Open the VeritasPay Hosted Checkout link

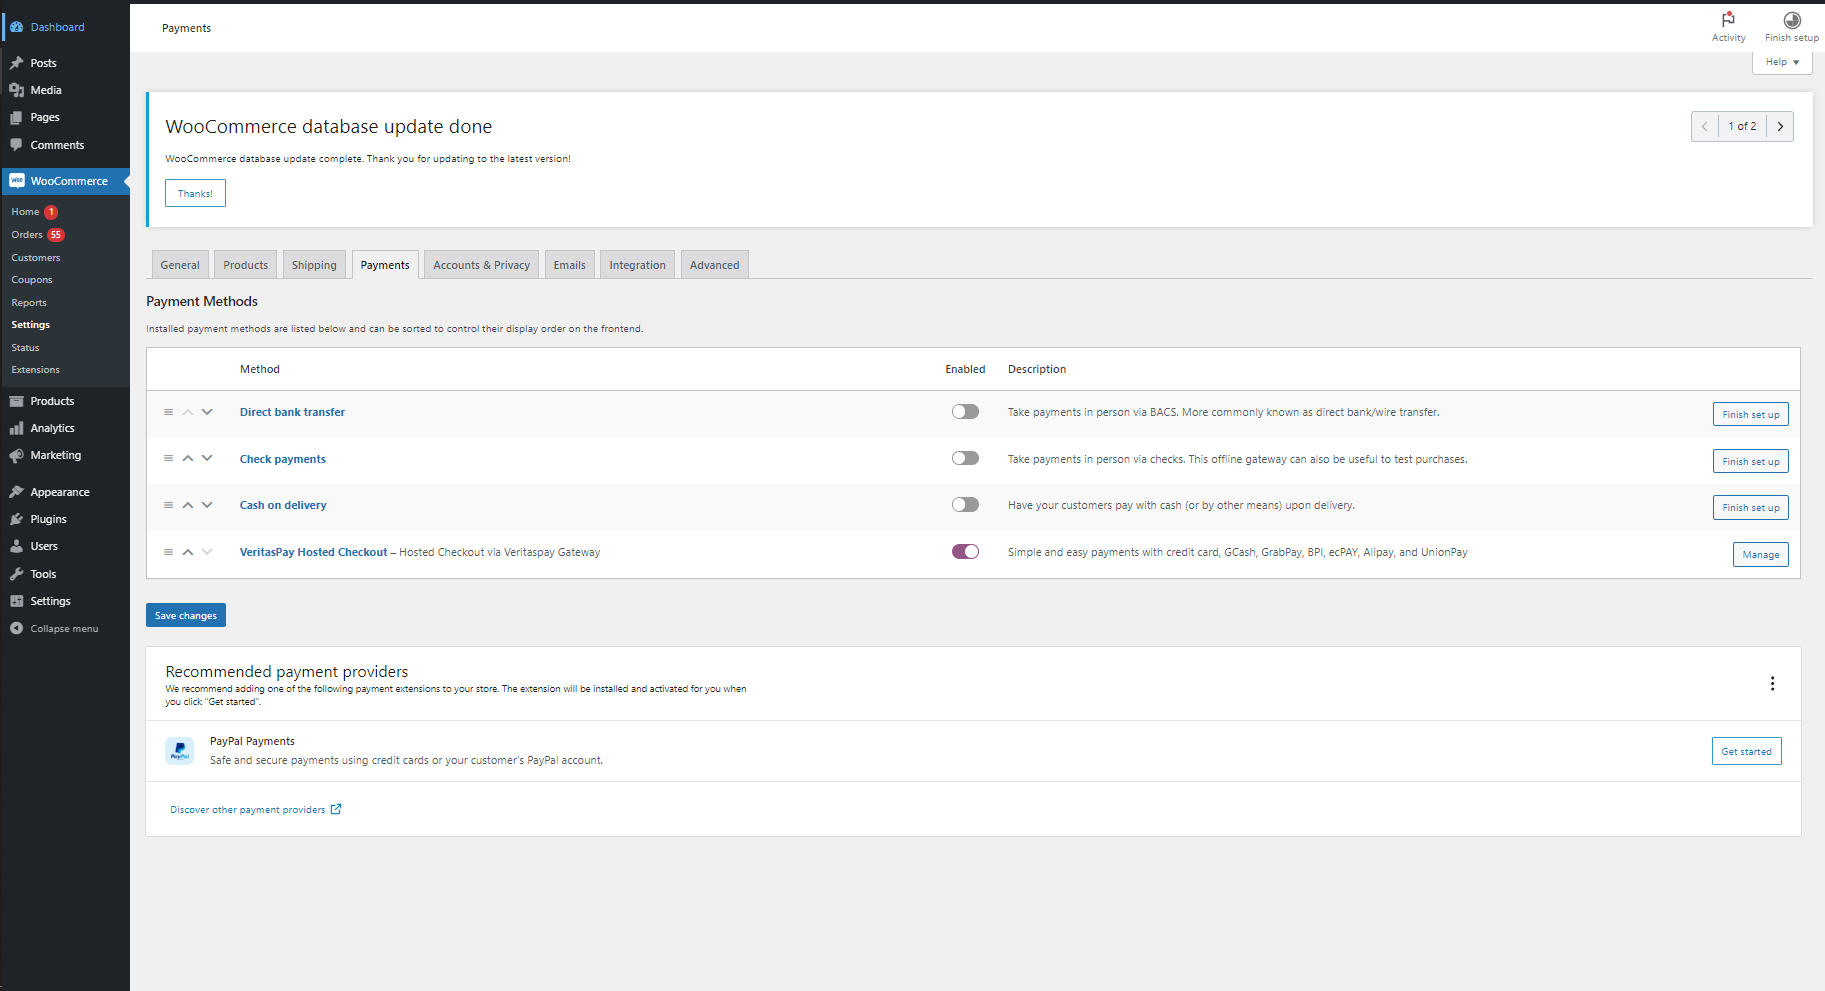[x=313, y=552]
